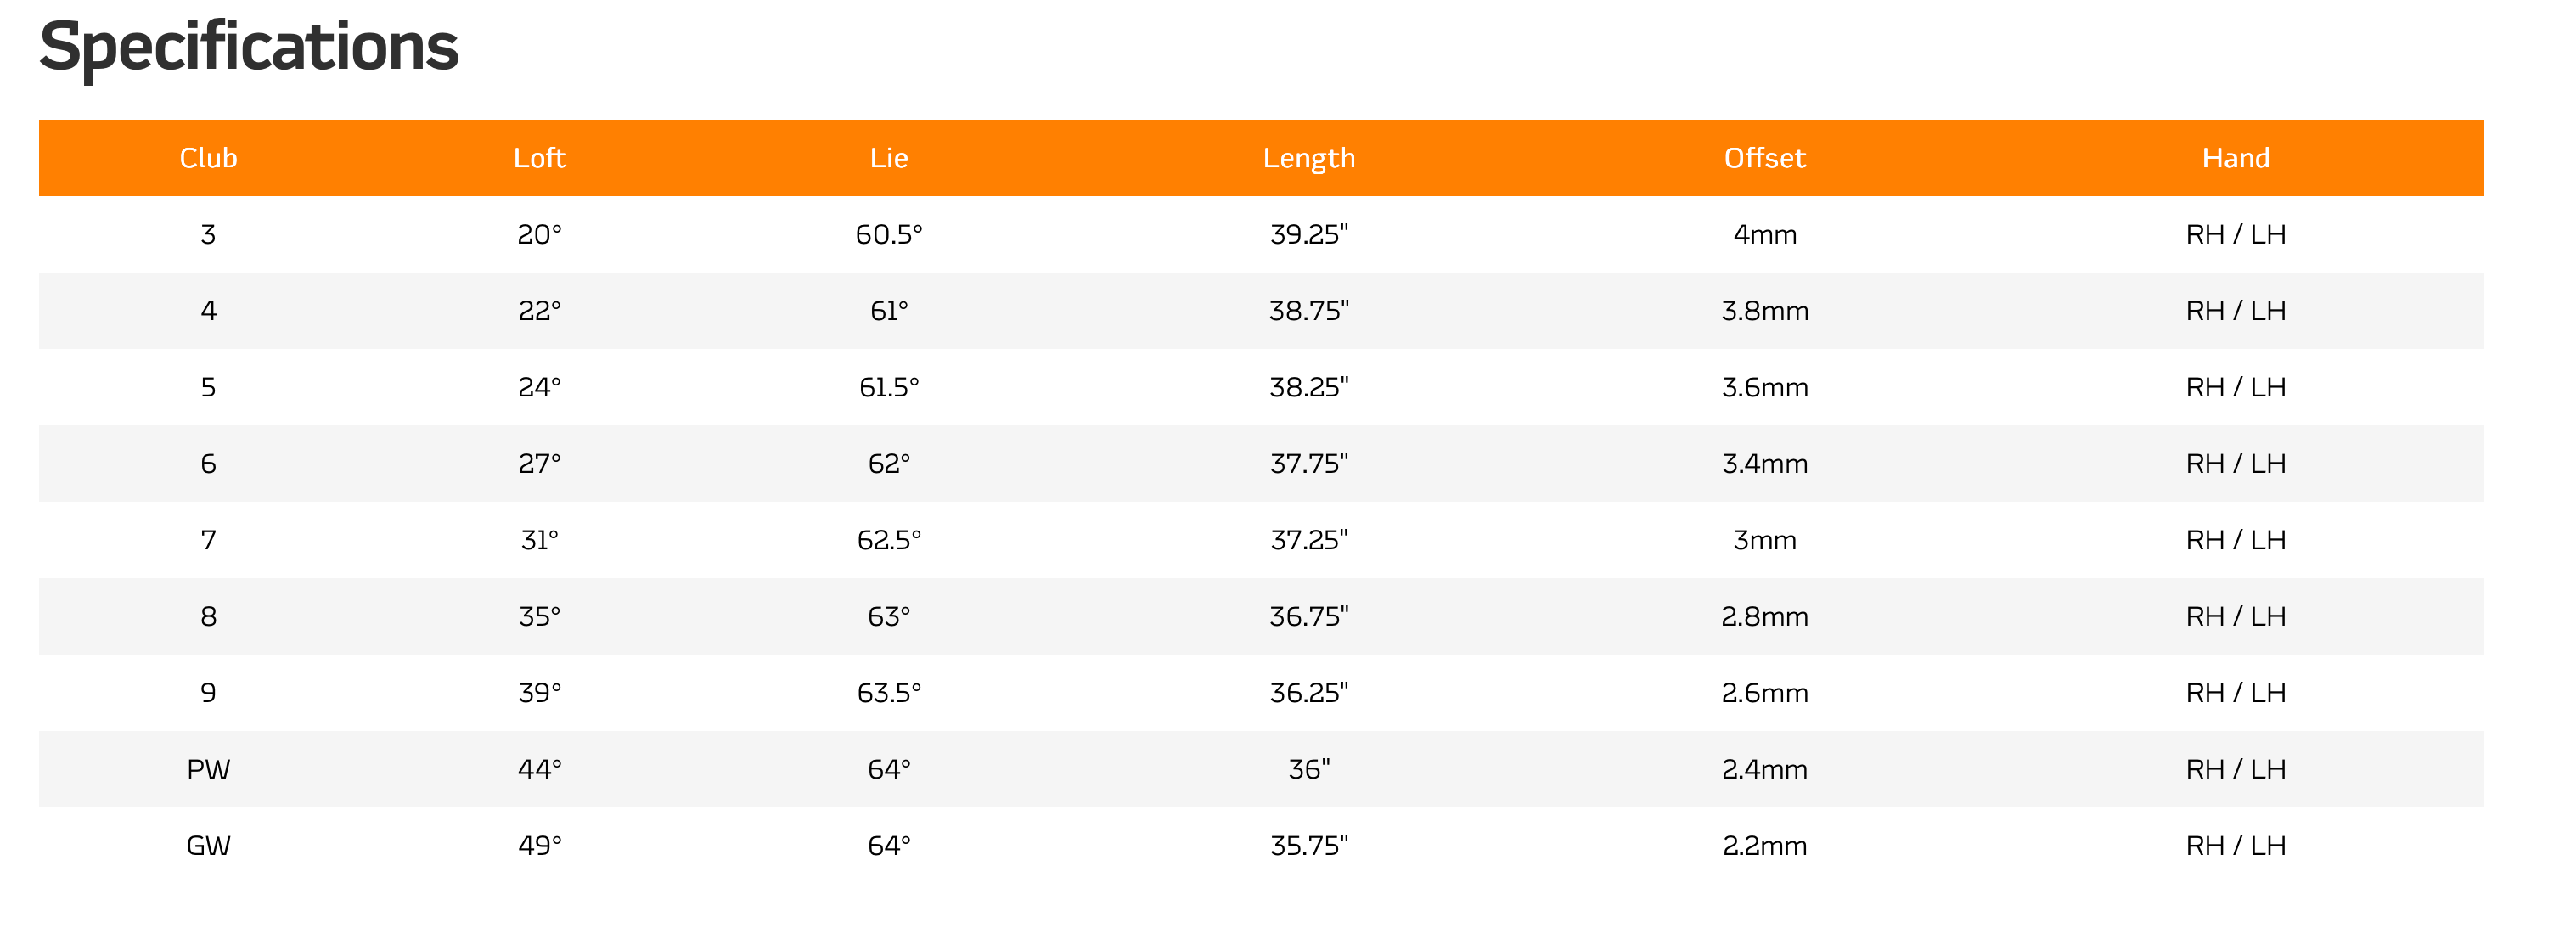The image size is (2576, 939).
Task: Select RH / LH in club 3 row
Action: 2236,234
